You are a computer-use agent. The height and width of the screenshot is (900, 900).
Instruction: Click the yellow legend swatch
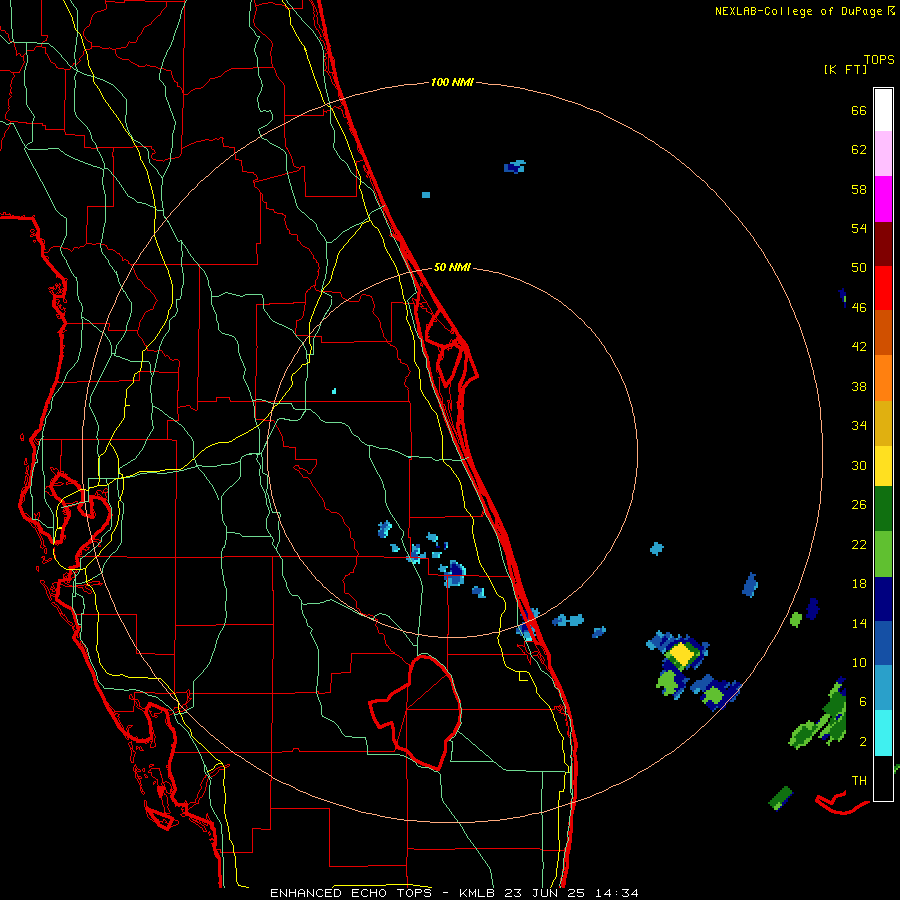(x=883, y=466)
